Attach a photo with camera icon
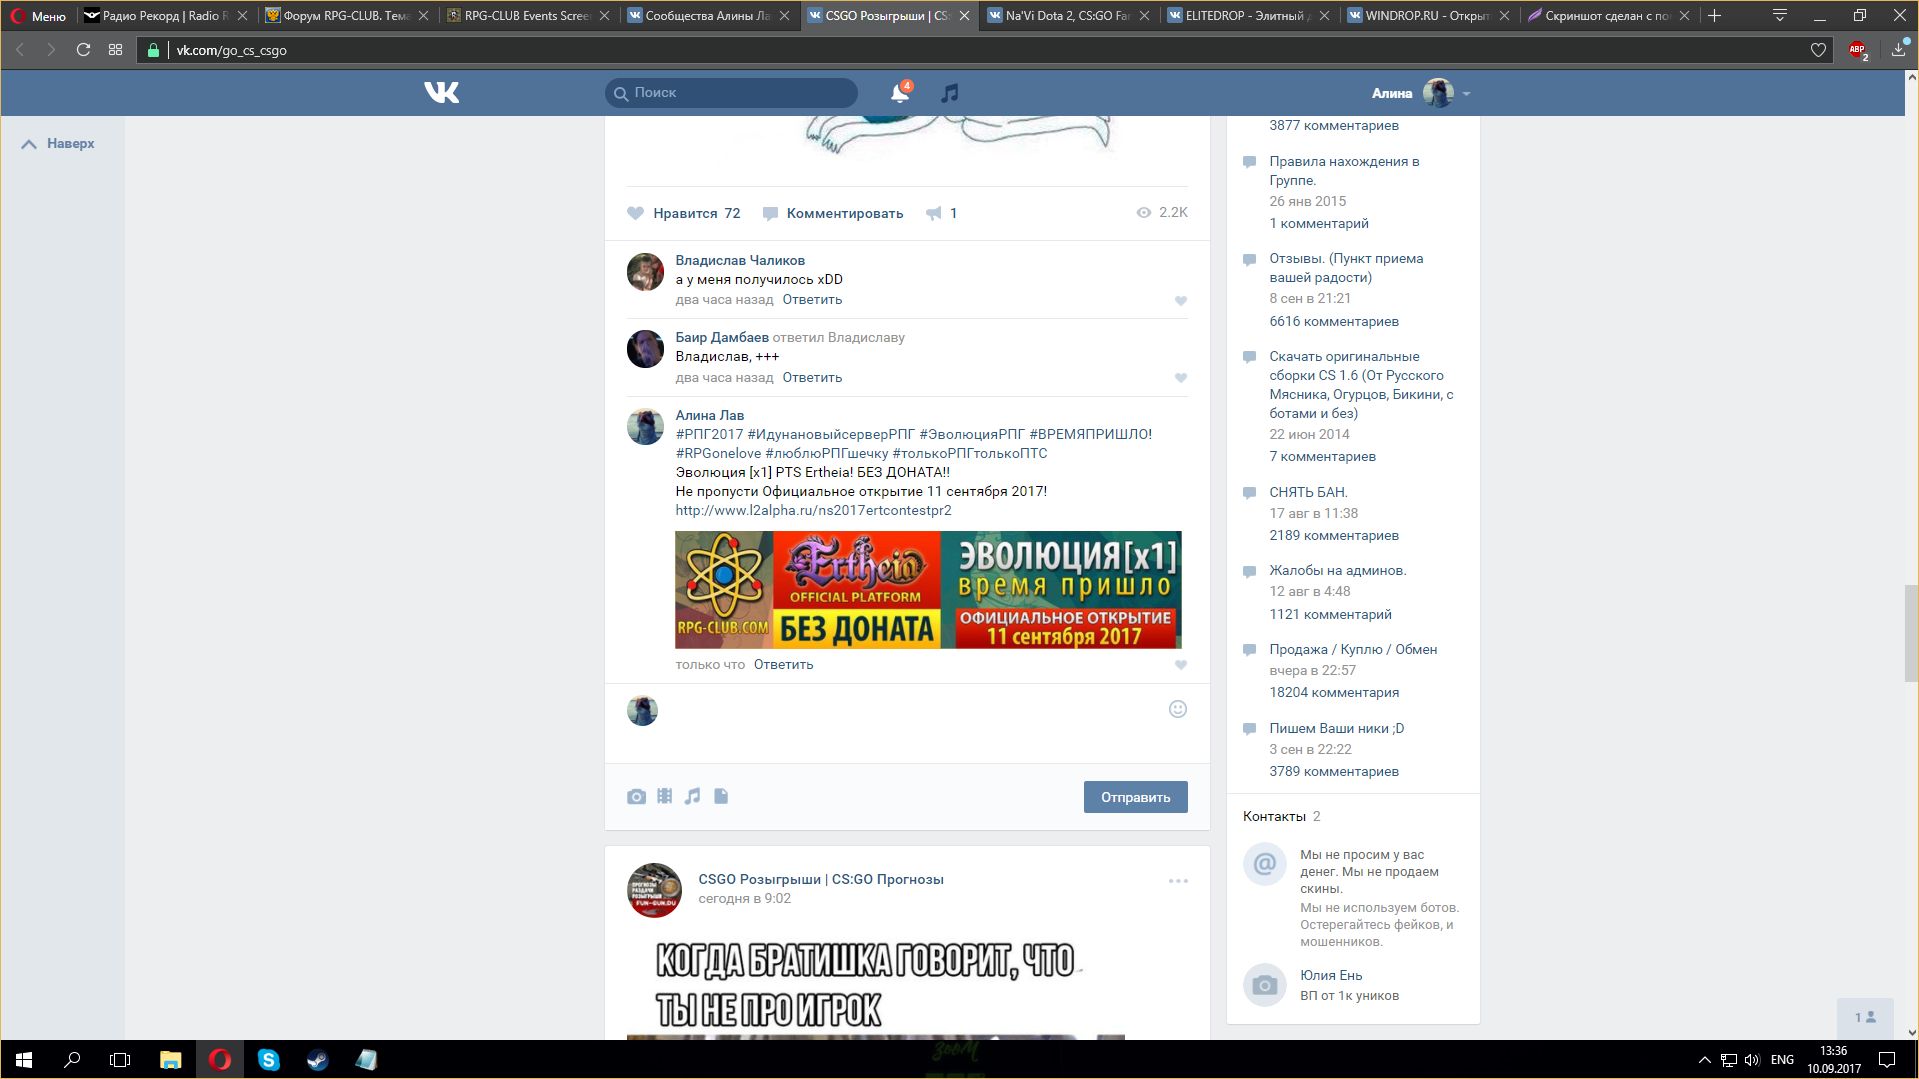This screenshot has height=1079, width=1919. click(636, 797)
